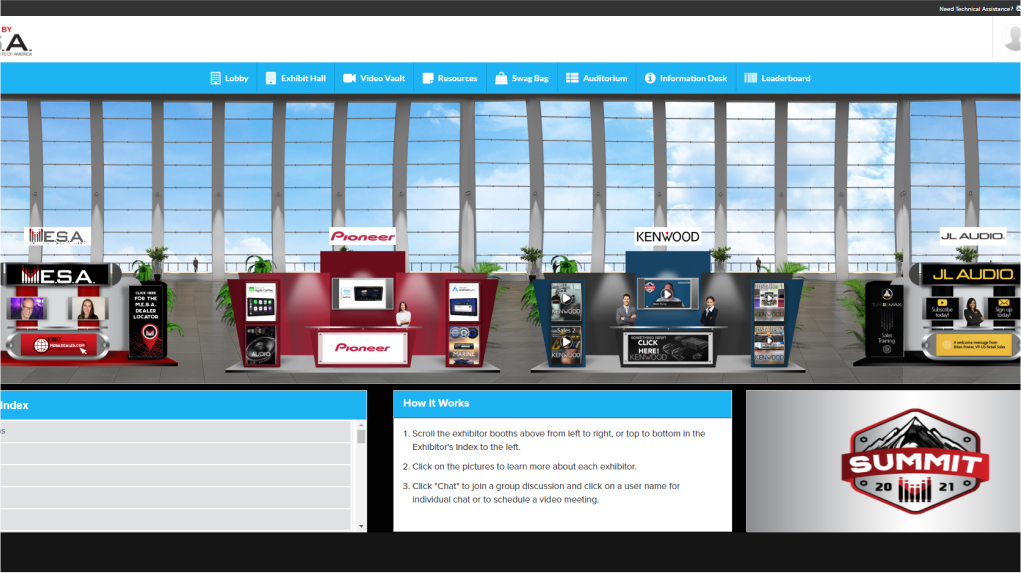This screenshot has height=573, width=1021.
Task: Click the JL Audio booth representative
Action: [973, 312]
